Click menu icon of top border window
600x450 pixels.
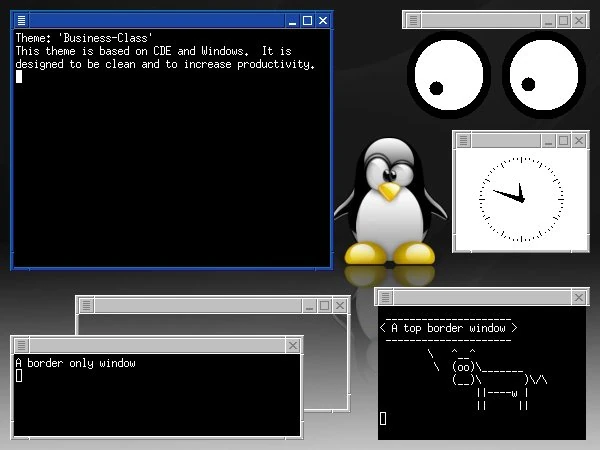[x=385, y=297]
